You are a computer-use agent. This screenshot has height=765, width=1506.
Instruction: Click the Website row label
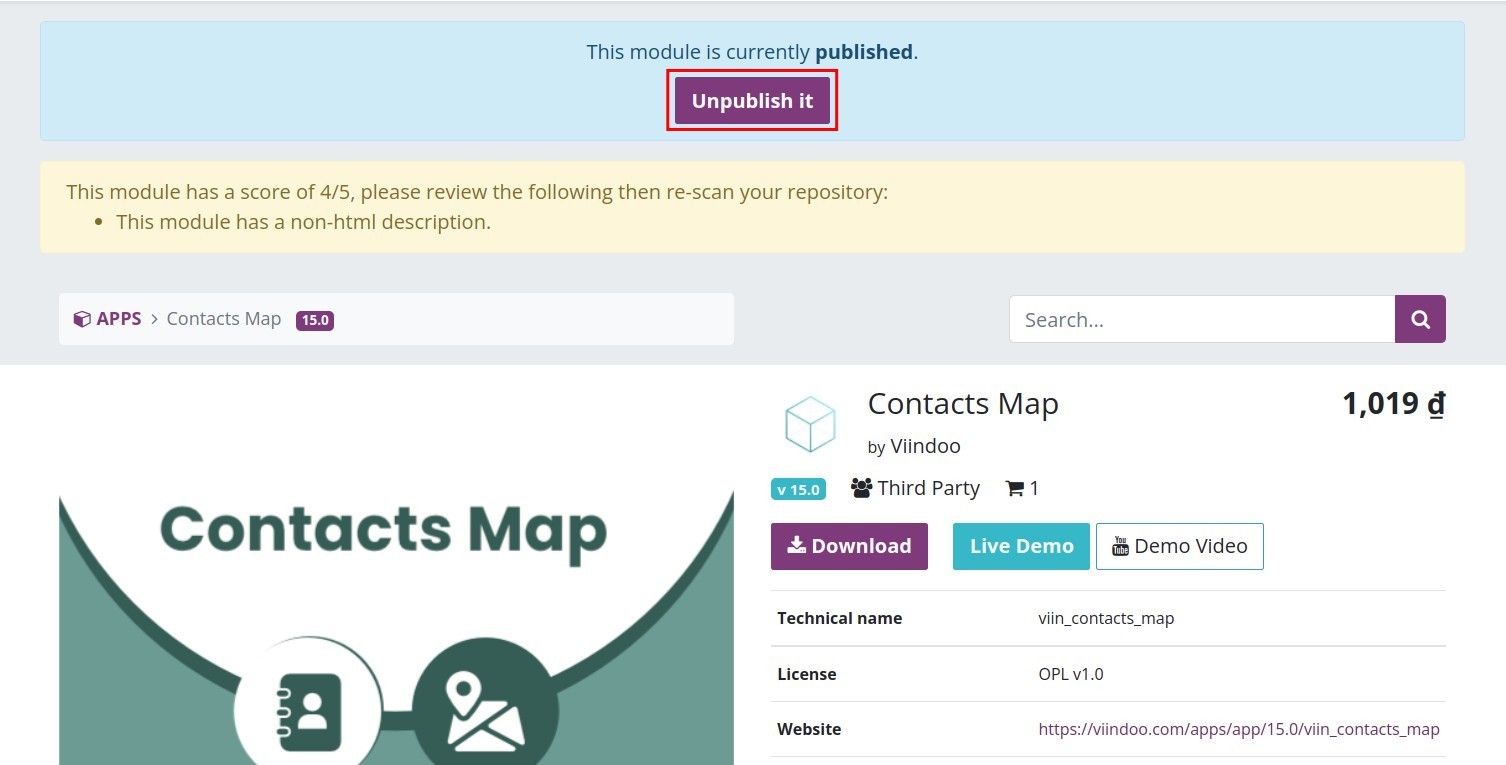809,729
